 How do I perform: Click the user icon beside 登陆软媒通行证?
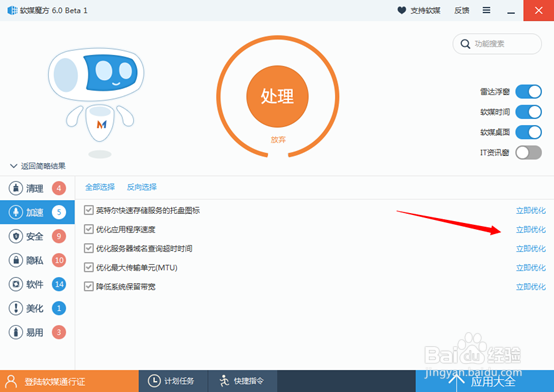(x=11, y=381)
